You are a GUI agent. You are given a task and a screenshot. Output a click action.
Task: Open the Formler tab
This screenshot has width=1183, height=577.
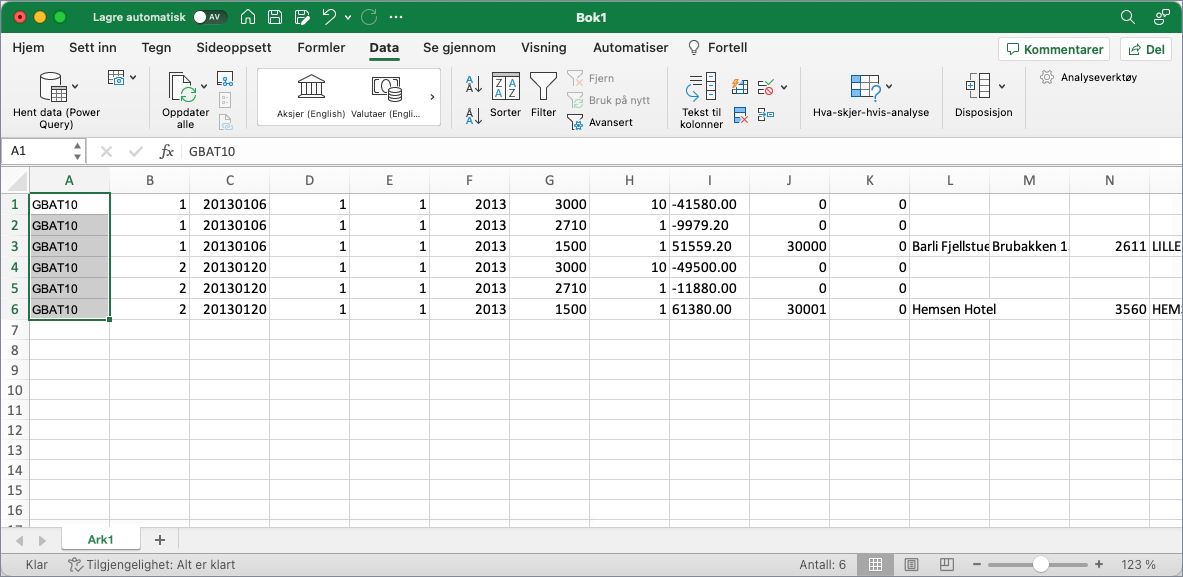click(321, 48)
